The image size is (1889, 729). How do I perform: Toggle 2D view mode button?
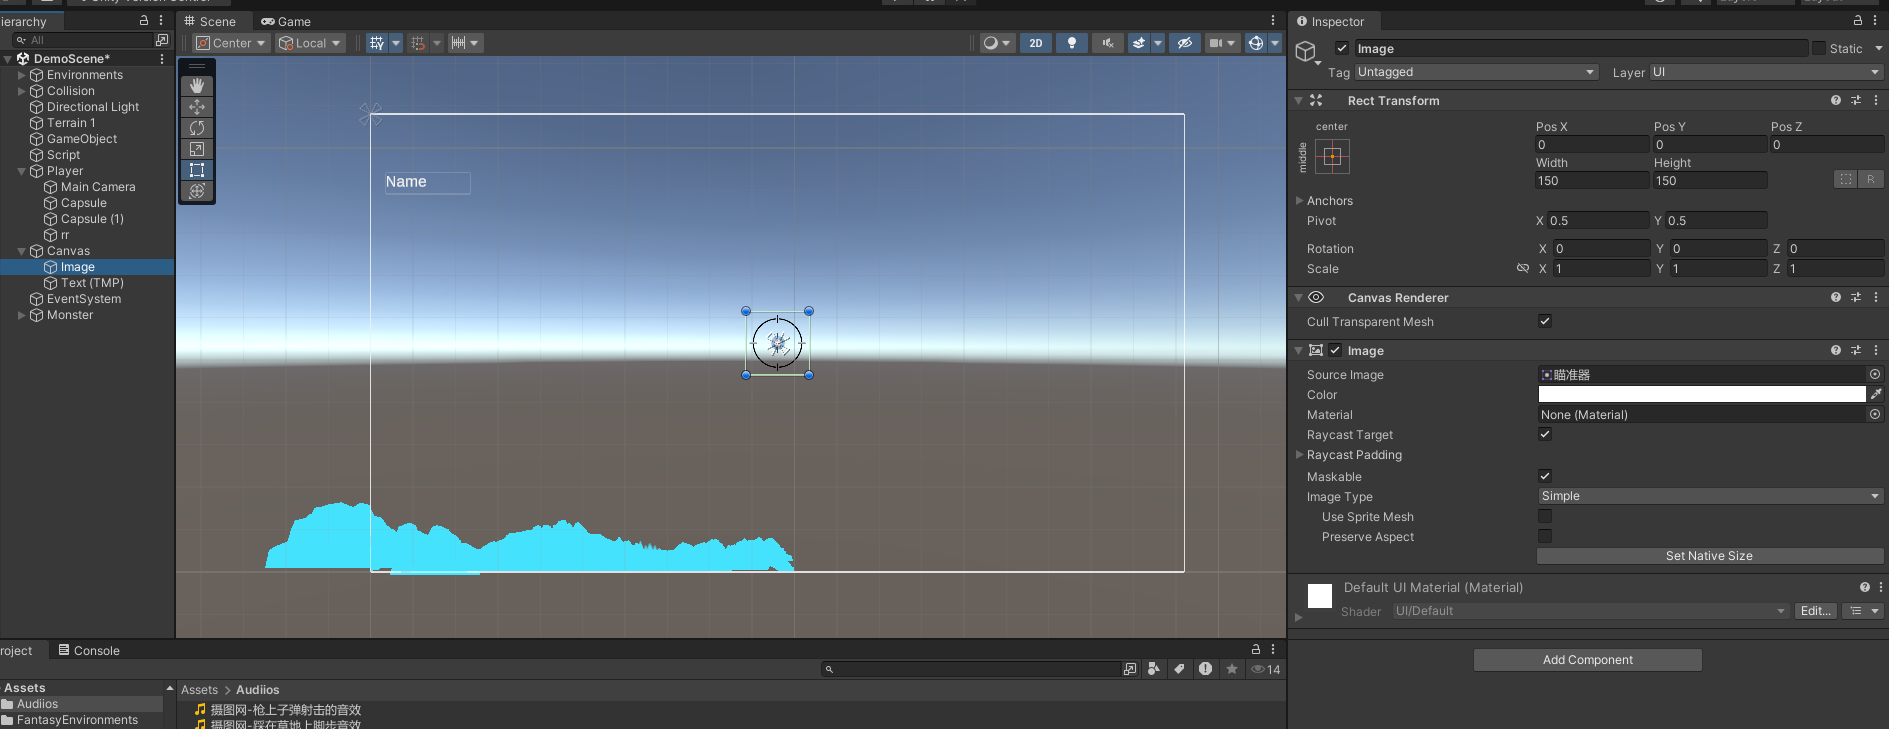coord(1036,43)
